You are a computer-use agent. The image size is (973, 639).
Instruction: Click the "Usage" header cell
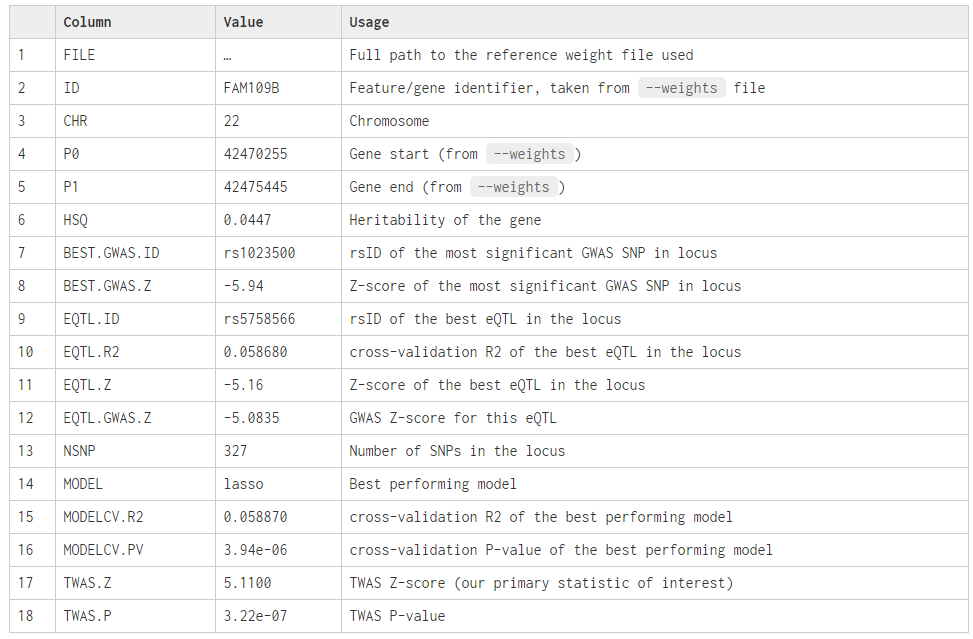click(369, 22)
